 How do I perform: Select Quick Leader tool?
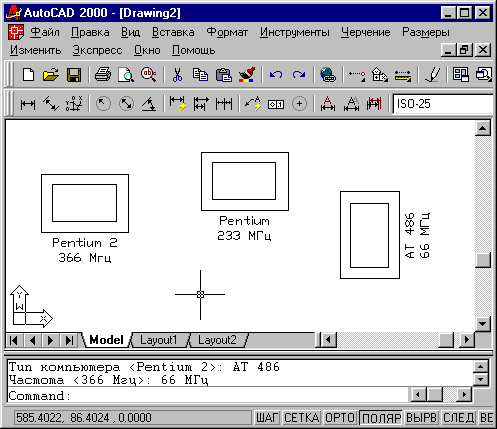253,104
